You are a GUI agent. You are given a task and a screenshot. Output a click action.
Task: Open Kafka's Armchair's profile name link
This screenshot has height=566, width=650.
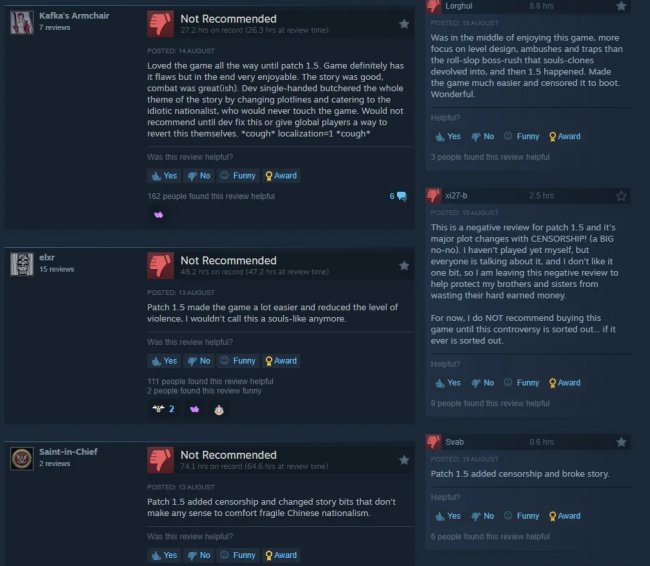[x=74, y=16]
